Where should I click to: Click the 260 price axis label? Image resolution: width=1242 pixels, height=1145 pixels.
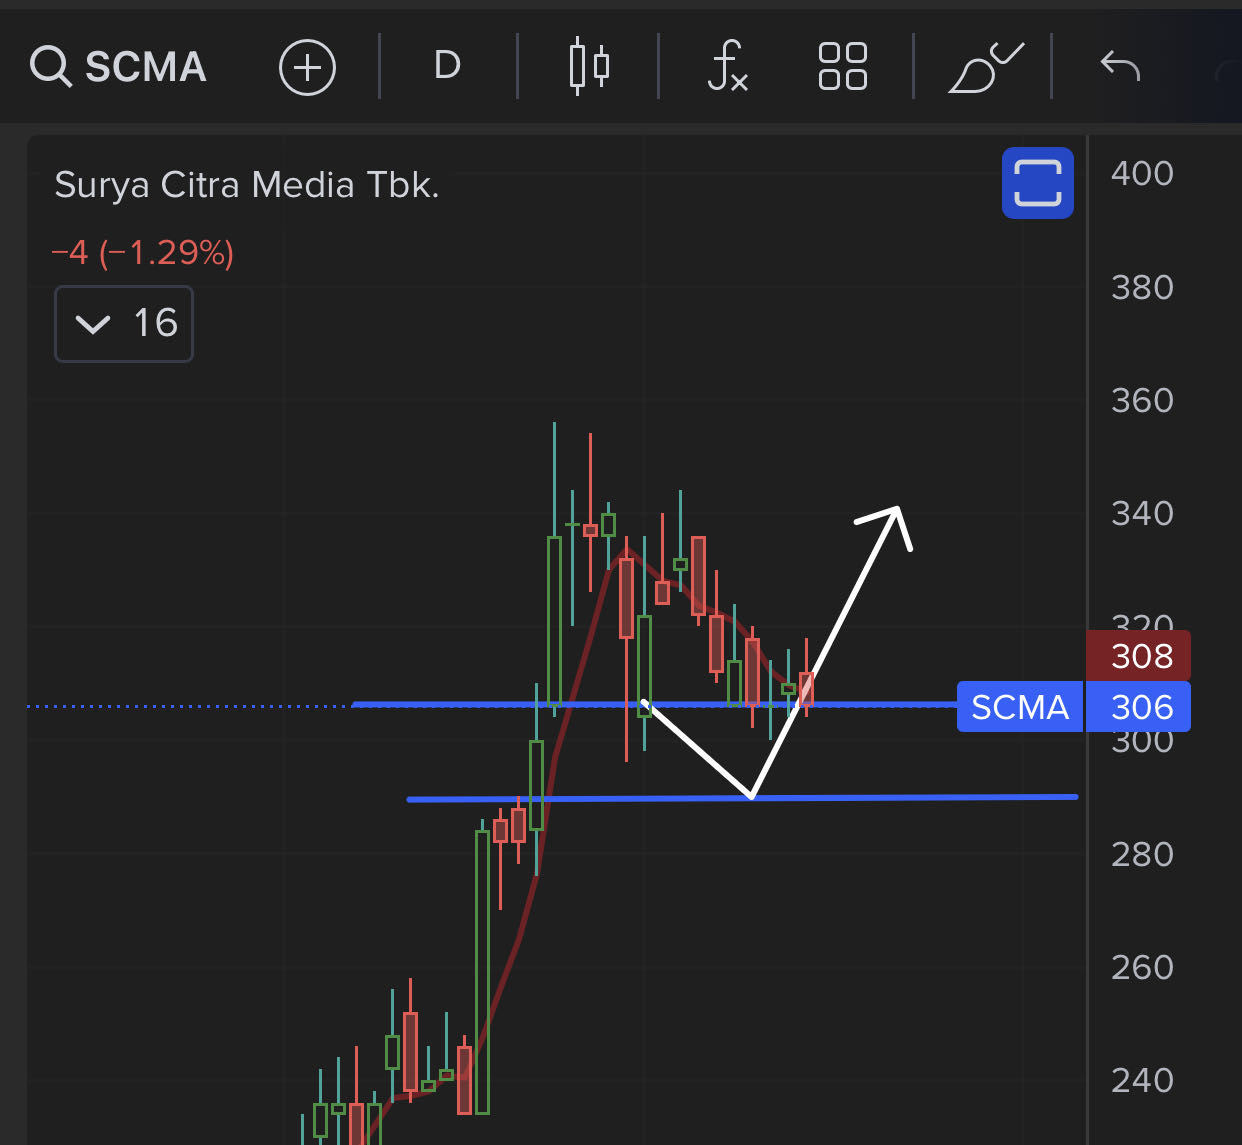[1142, 967]
